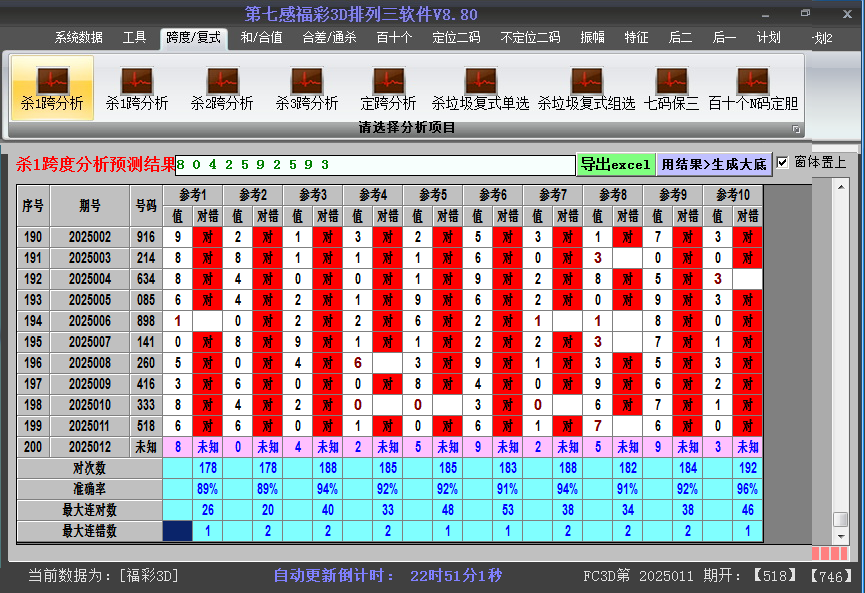The height and width of the screenshot is (593, 865).
Task: Select period cell 2025002
Action: (x=90, y=237)
